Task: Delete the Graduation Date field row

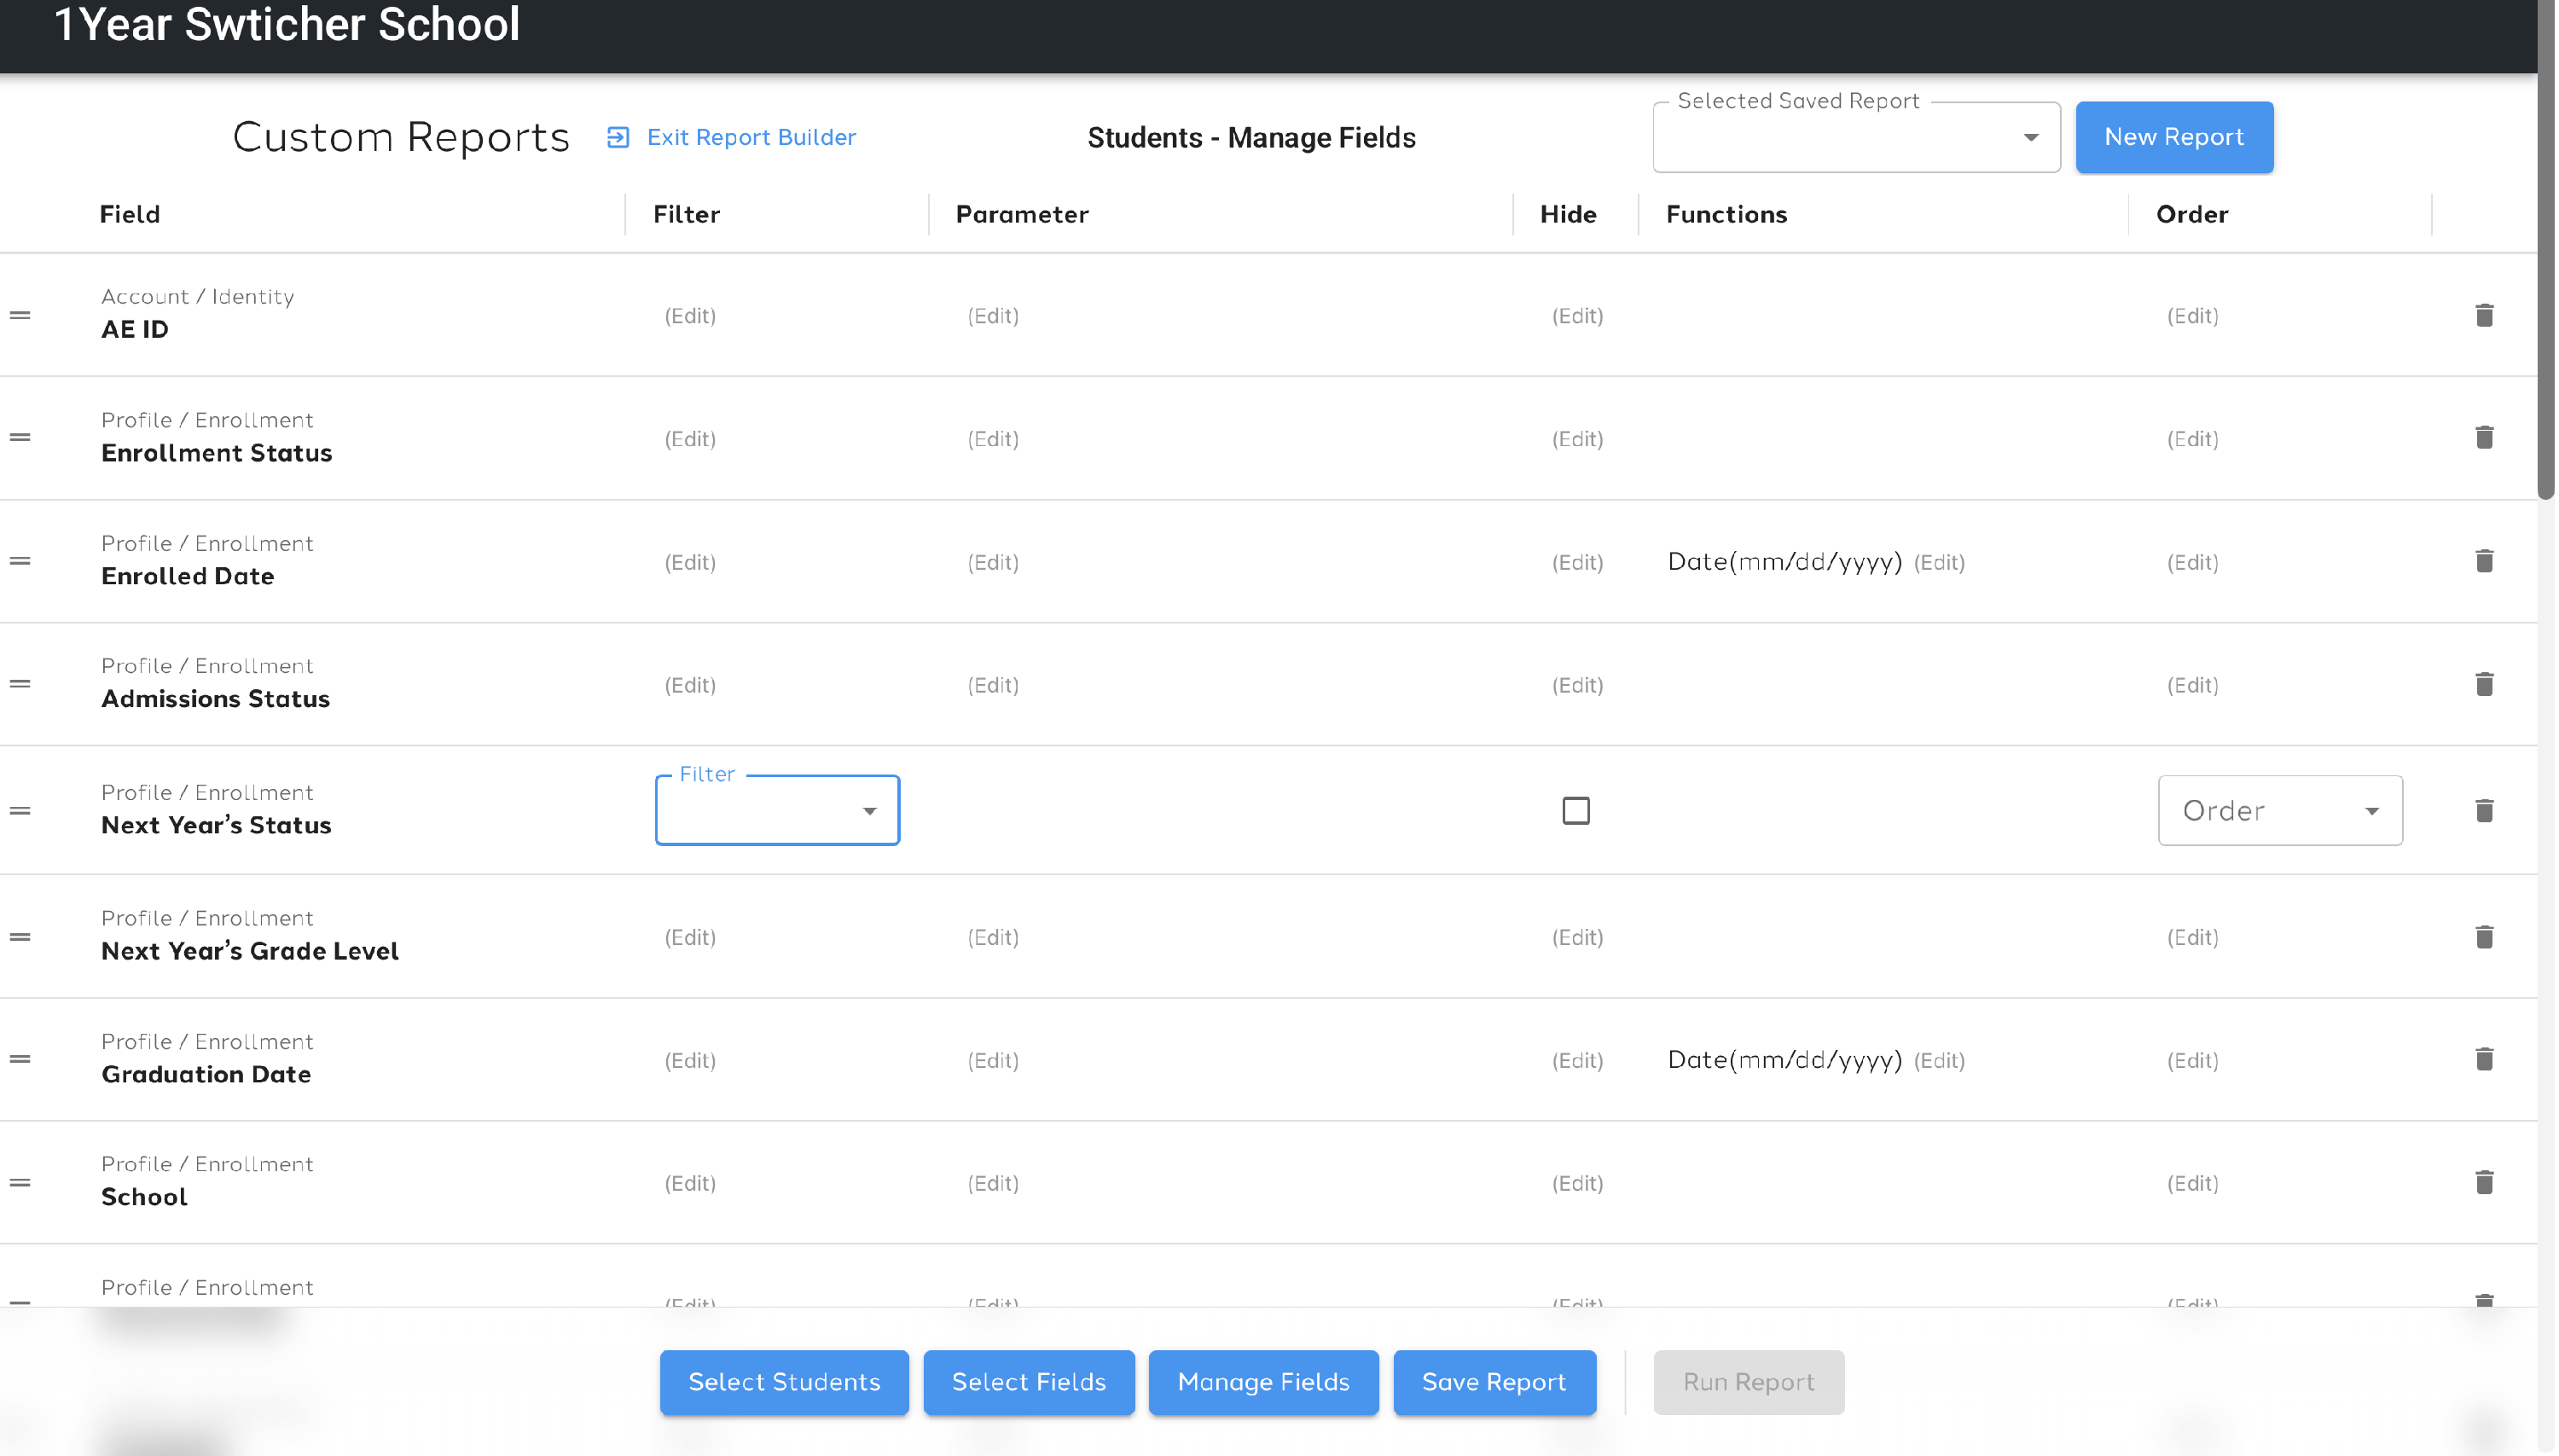Action: point(2484,1060)
